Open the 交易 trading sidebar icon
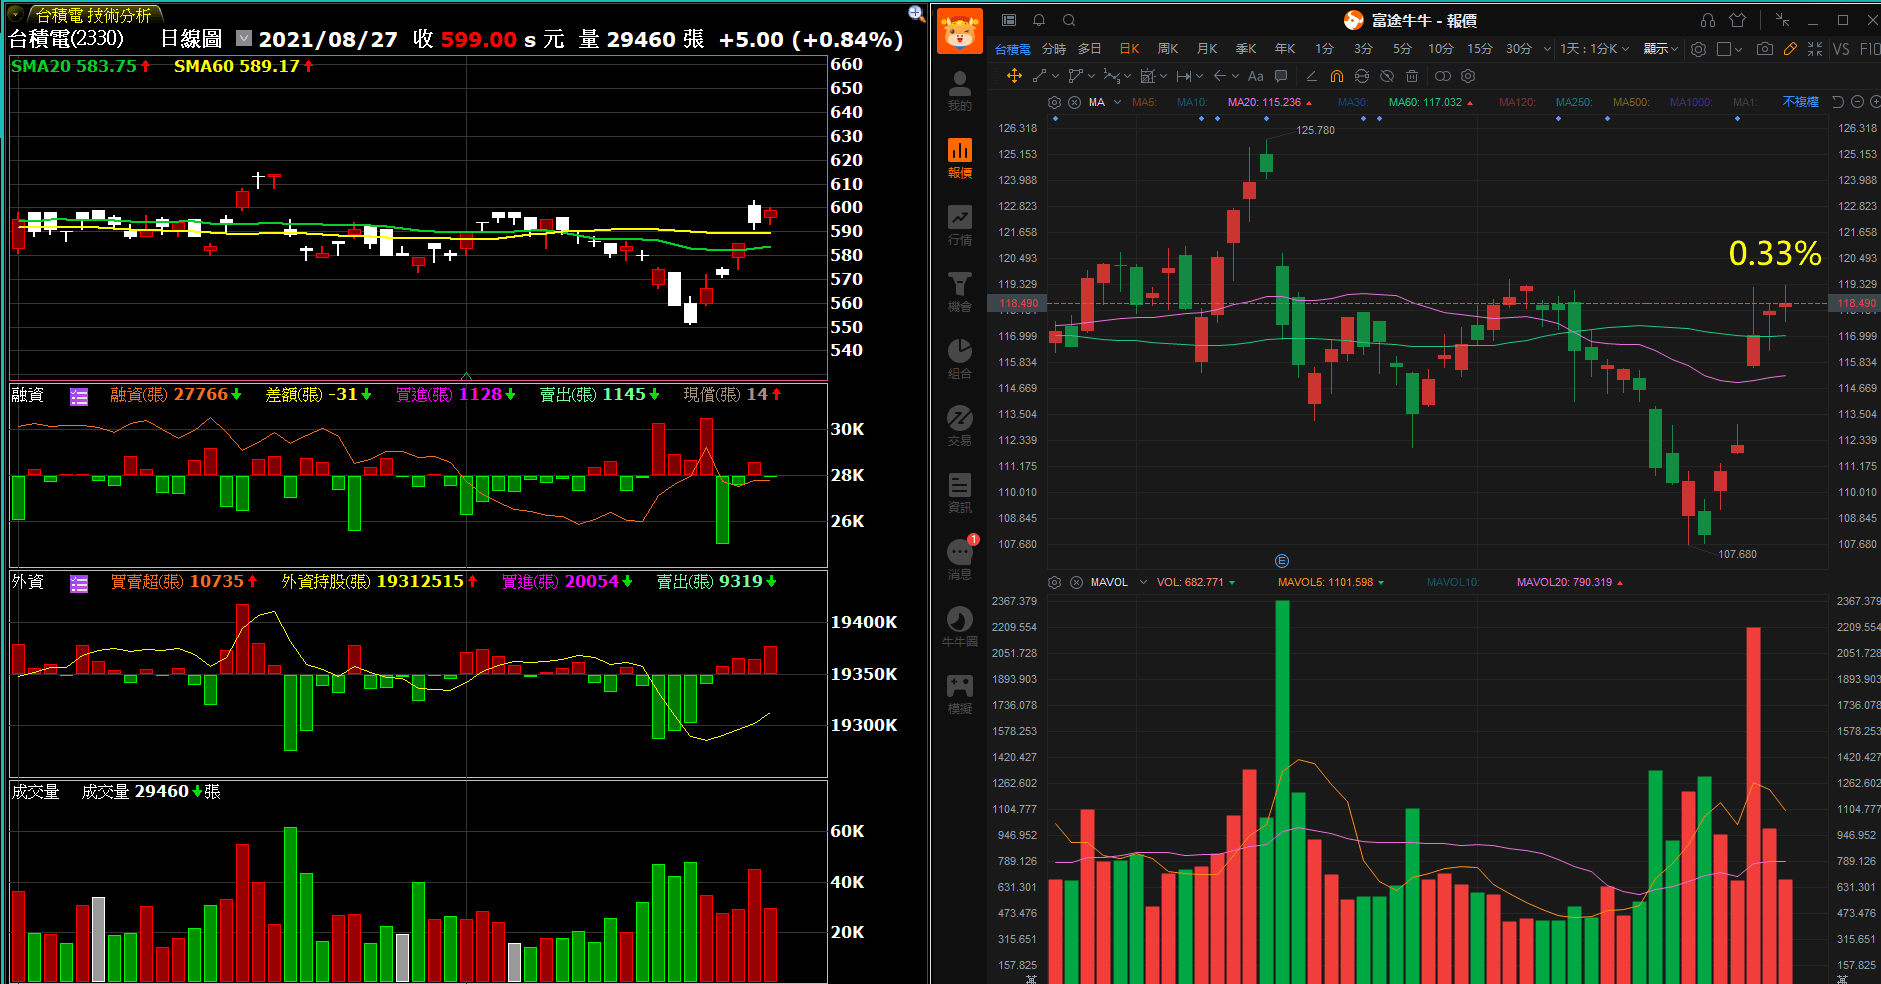 [x=959, y=426]
